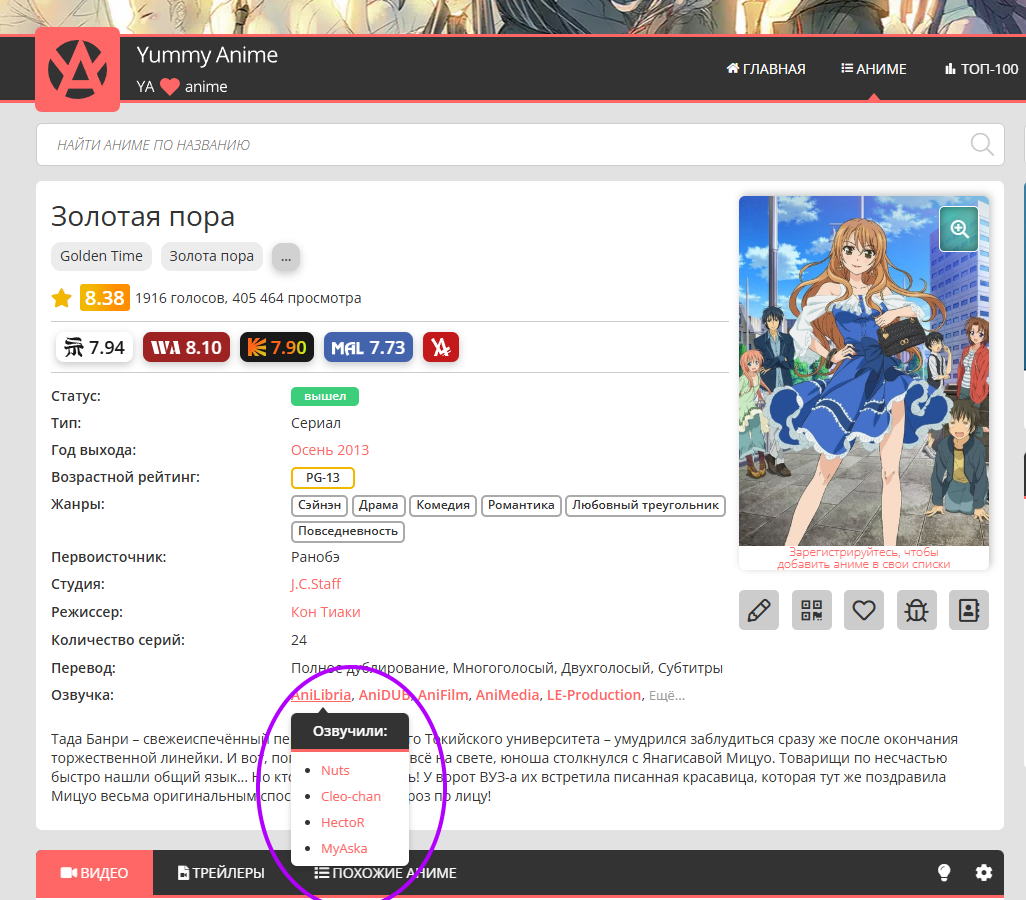The height and width of the screenshot is (900, 1026).
Task: Switch to the ПОХОЖИЕ АНИМЕ tab
Action: [385, 873]
